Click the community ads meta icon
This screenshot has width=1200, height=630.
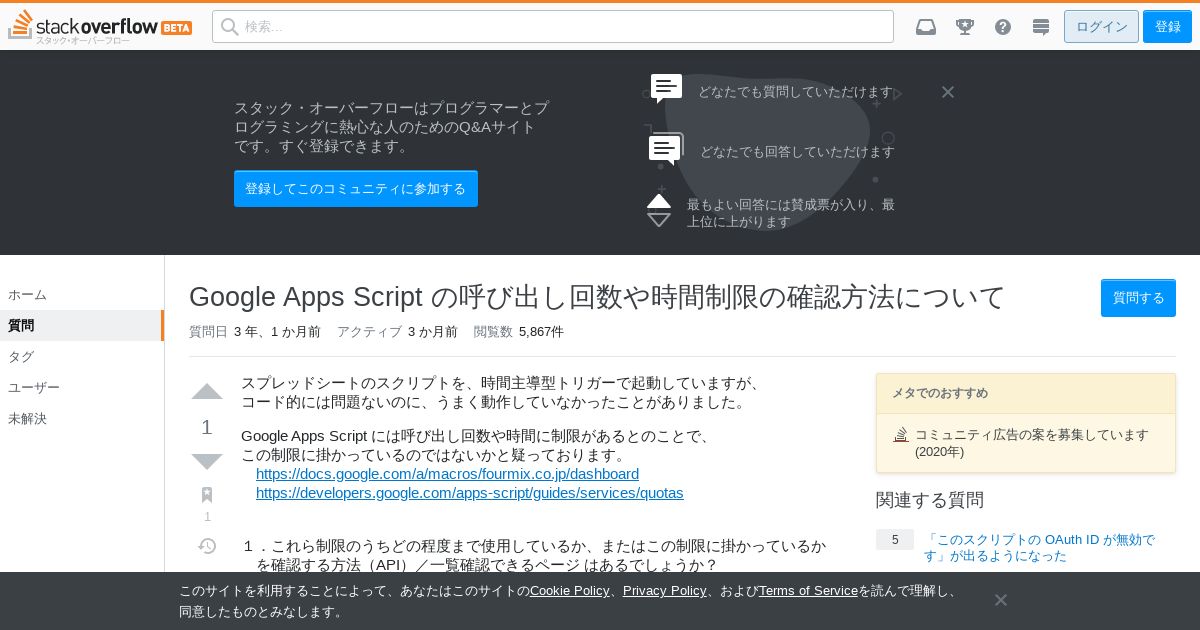[901, 435]
